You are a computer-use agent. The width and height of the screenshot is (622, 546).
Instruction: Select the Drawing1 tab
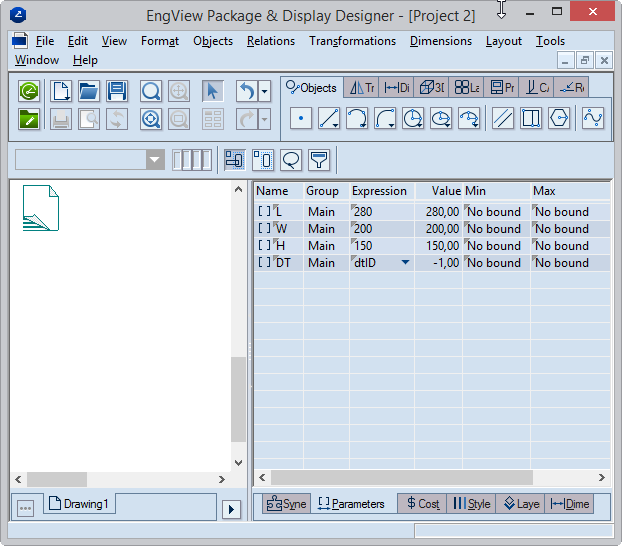pyautogui.click(x=80, y=504)
